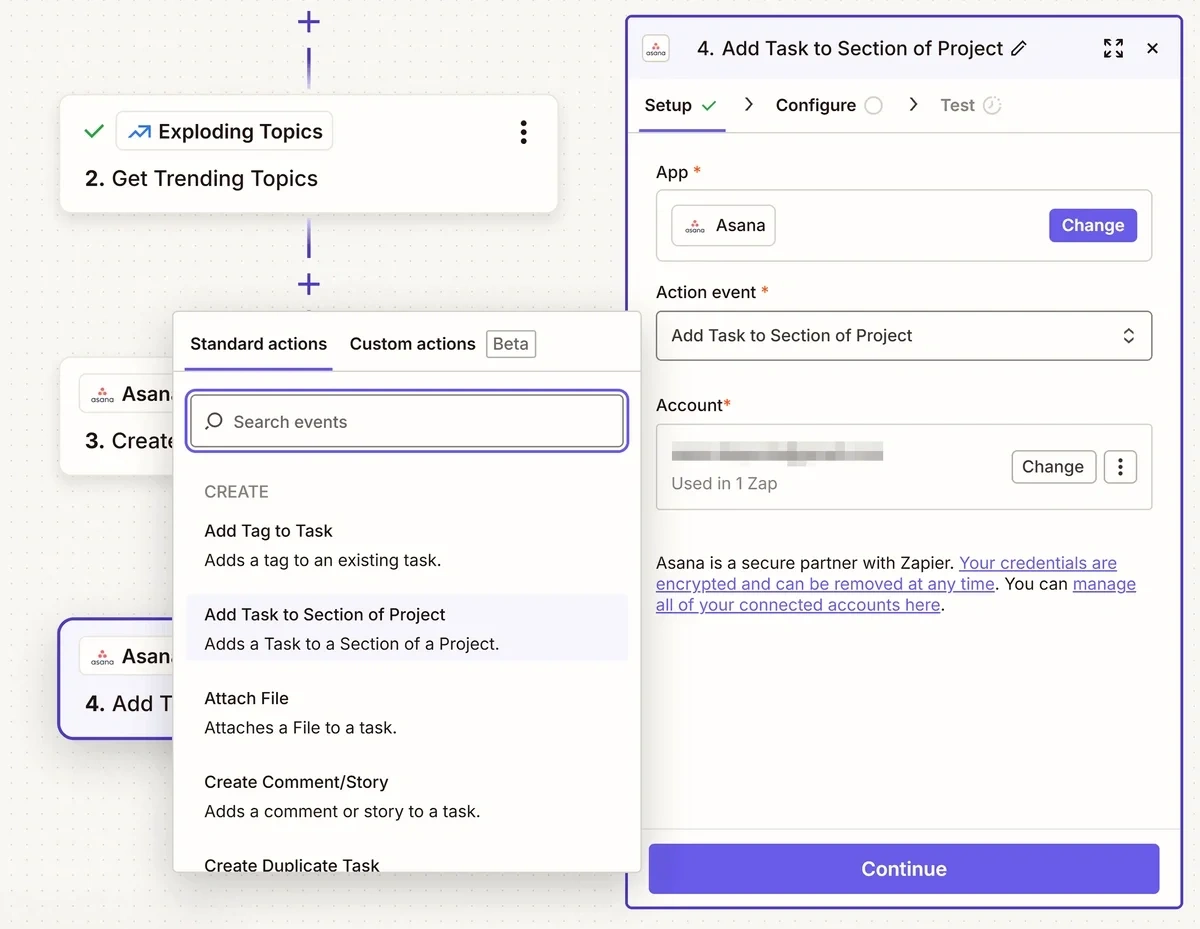Click the Exploding Topics app badge

[224, 131]
